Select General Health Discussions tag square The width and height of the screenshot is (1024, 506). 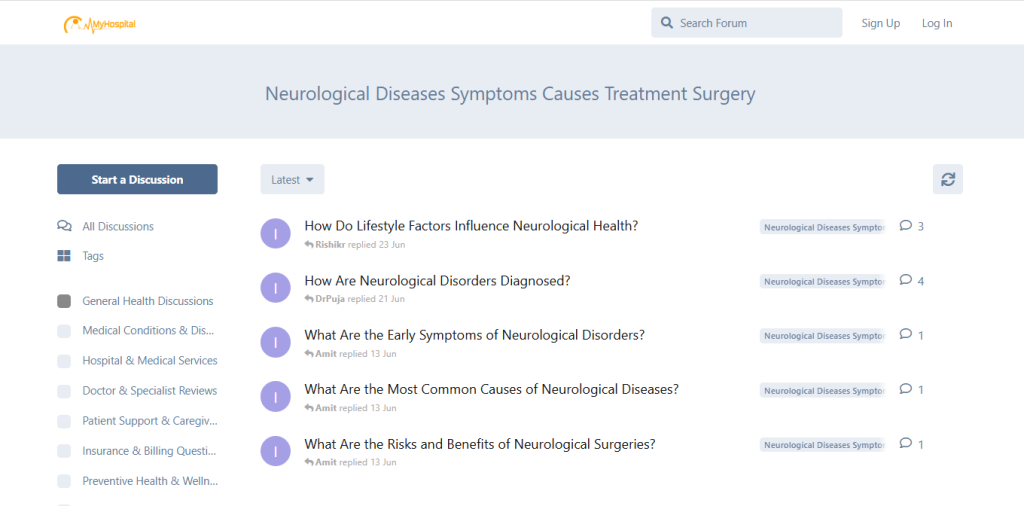pyautogui.click(x=64, y=301)
